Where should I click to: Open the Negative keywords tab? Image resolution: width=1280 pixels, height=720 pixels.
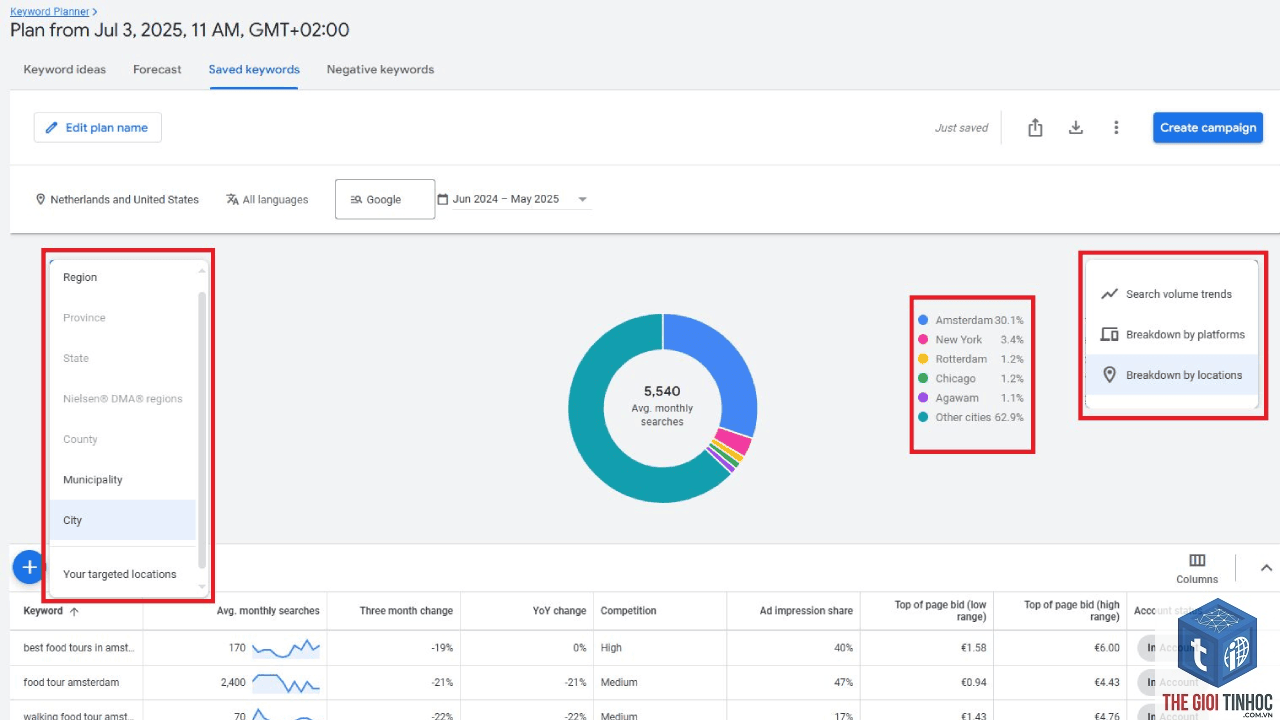pos(380,70)
